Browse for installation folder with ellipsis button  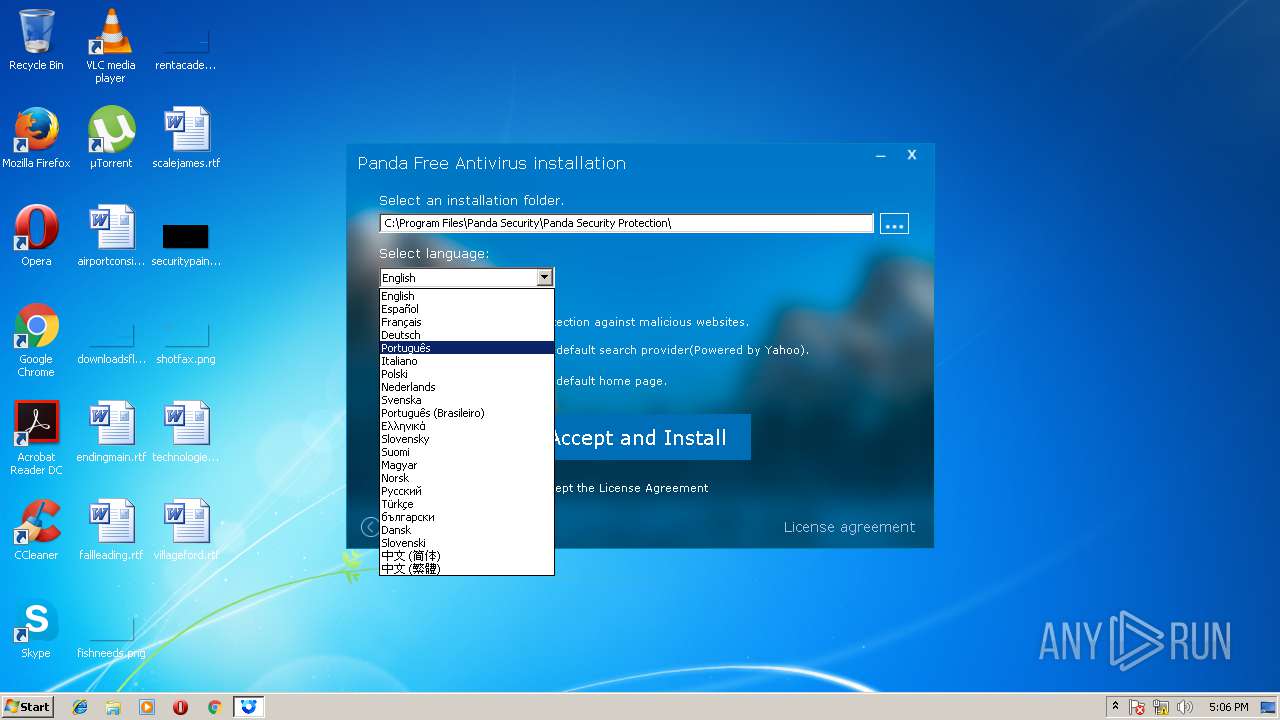coord(894,224)
